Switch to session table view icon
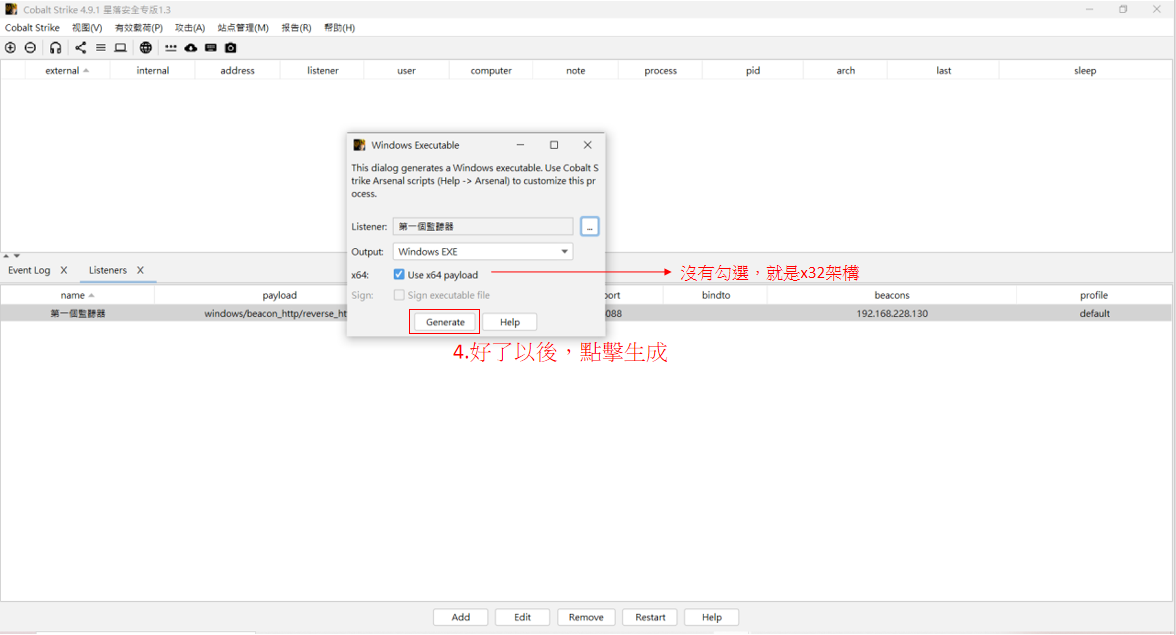This screenshot has width=1176, height=635. coord(100,48)
